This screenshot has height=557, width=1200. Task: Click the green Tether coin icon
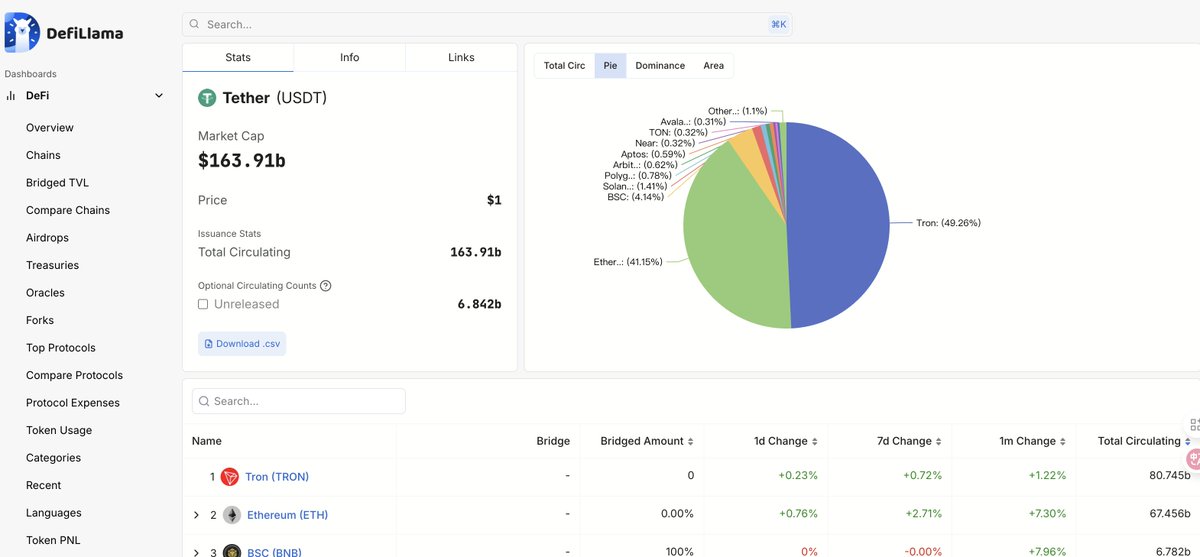point(207,98)
